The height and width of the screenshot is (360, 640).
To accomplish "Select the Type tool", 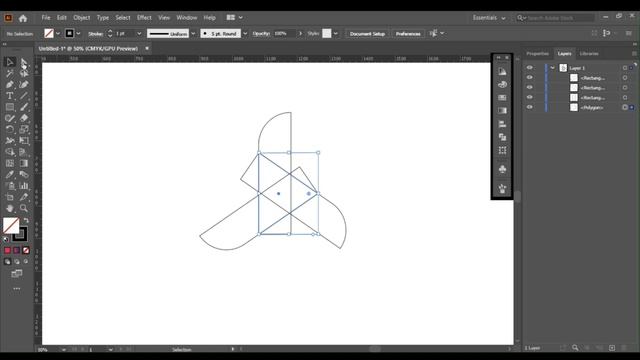I will [x=10, y=96].
